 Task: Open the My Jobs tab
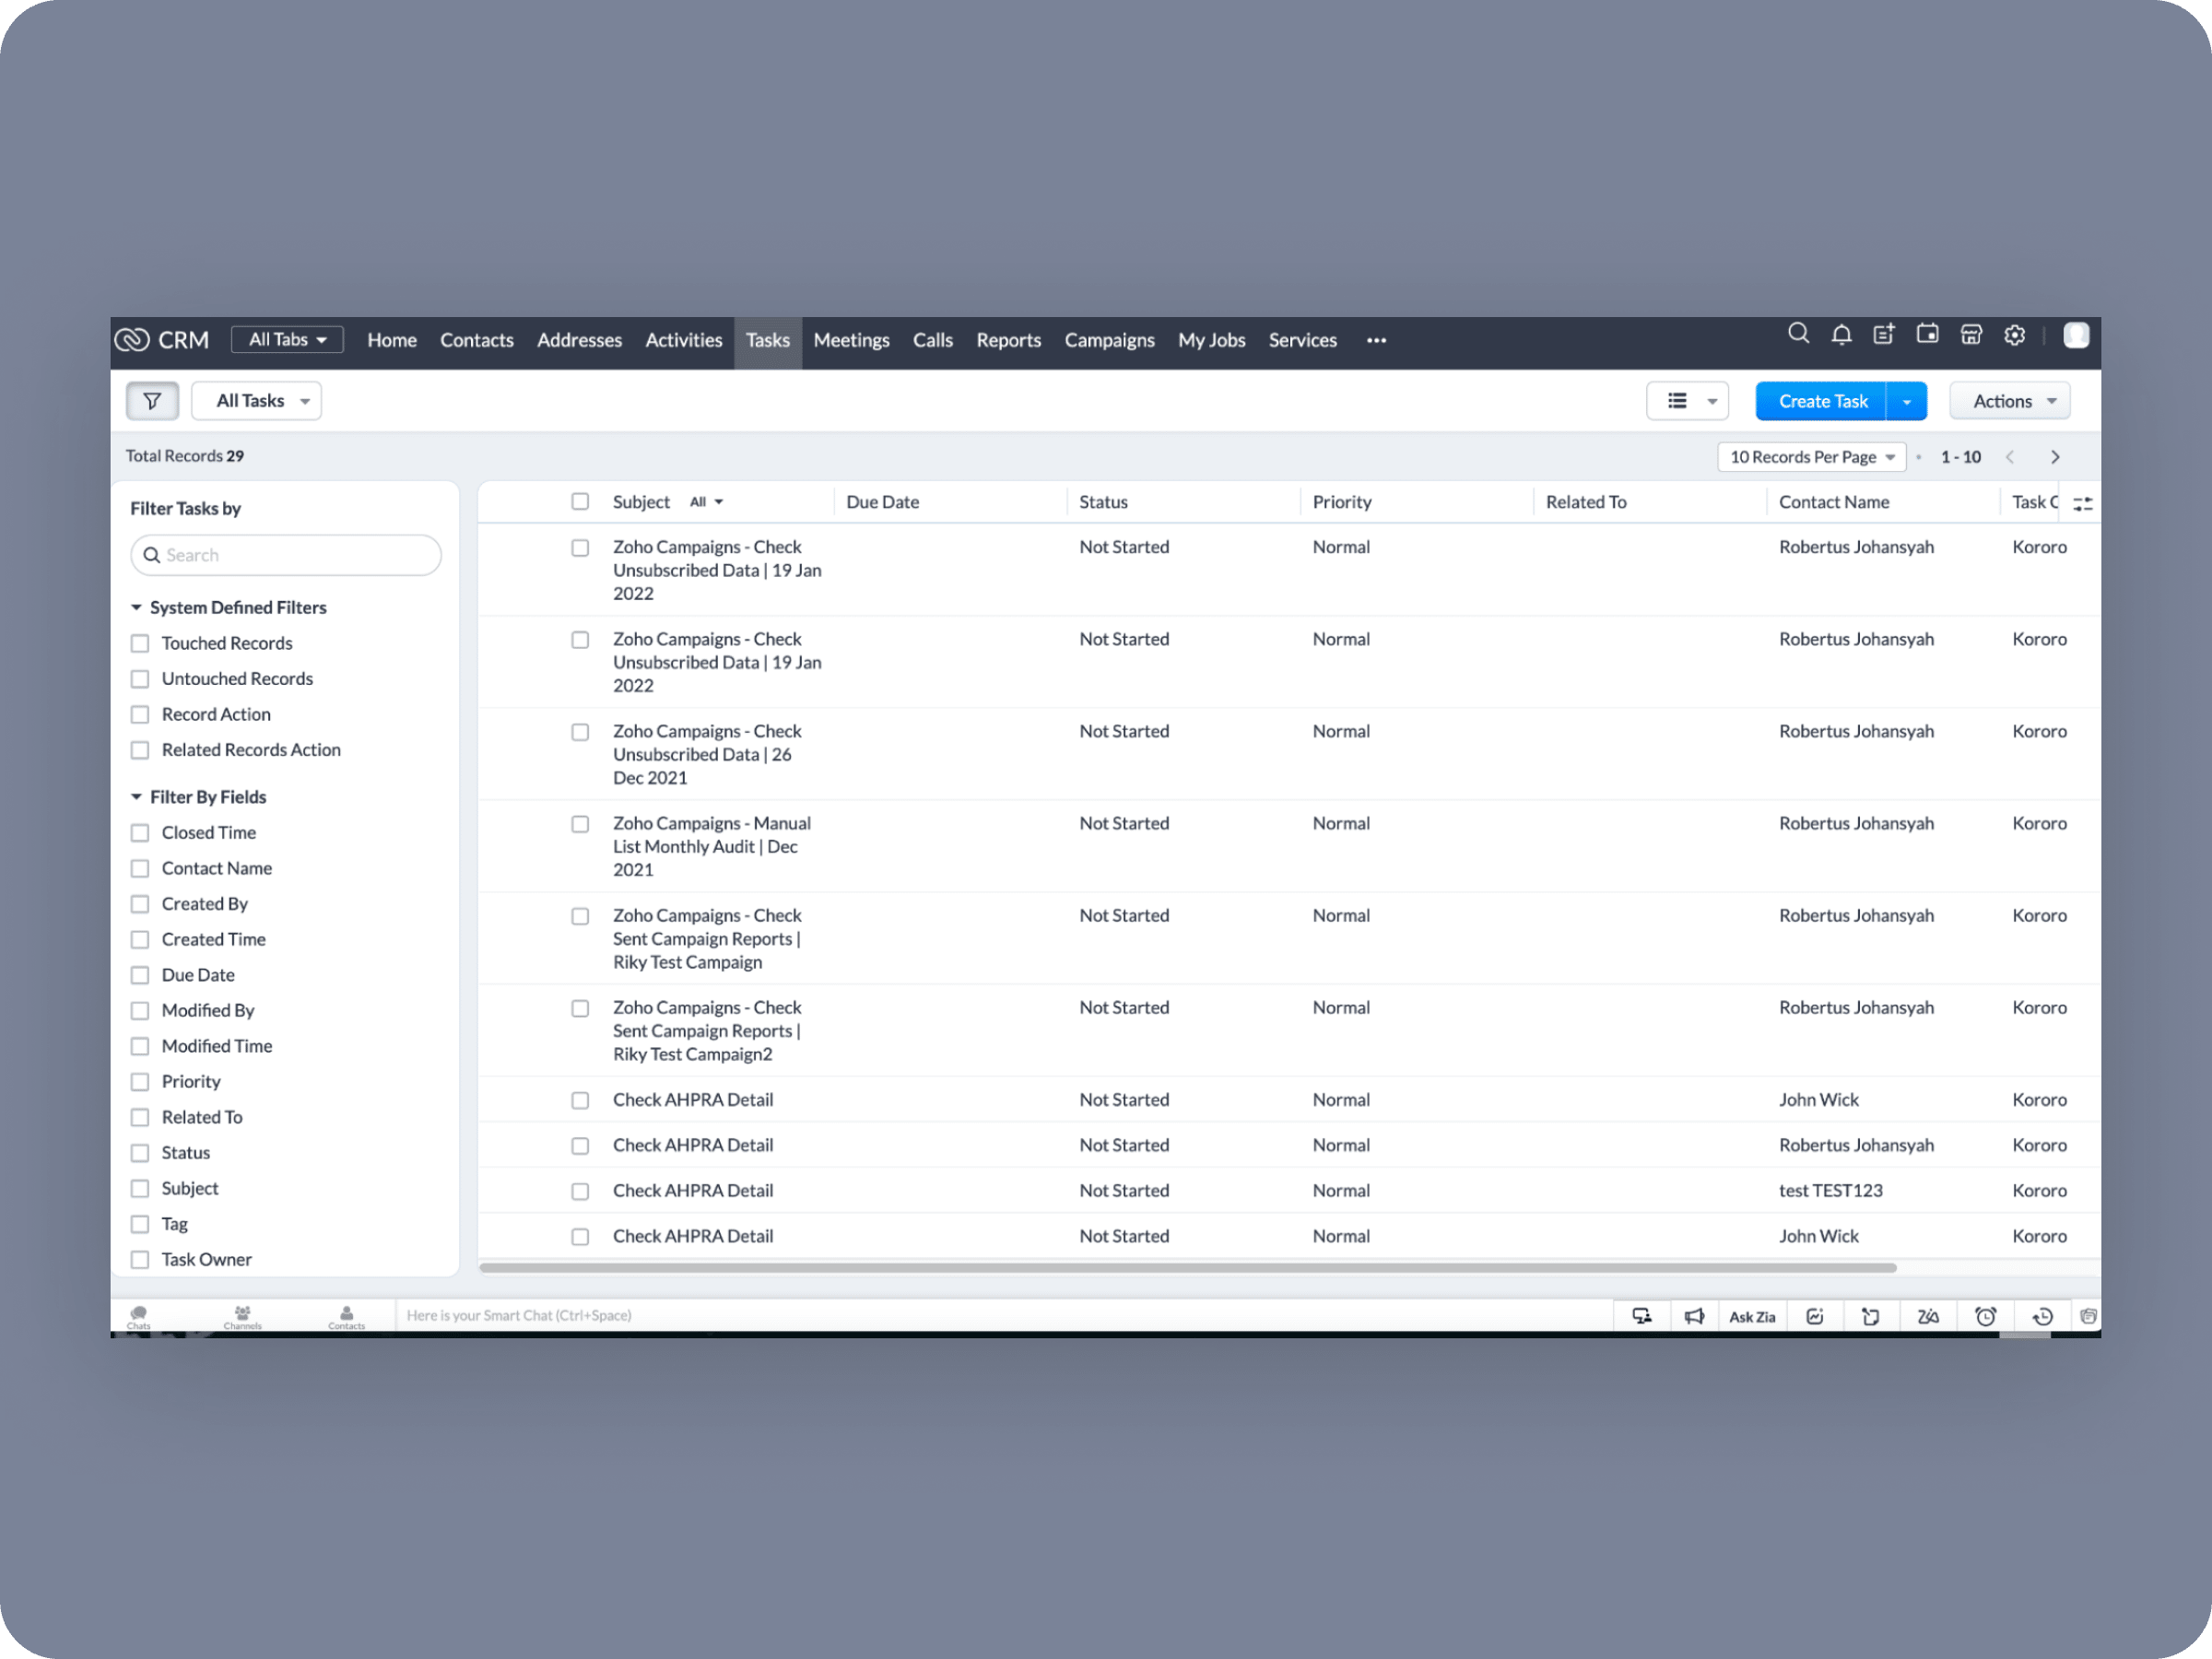click(x=1211, y=340)
